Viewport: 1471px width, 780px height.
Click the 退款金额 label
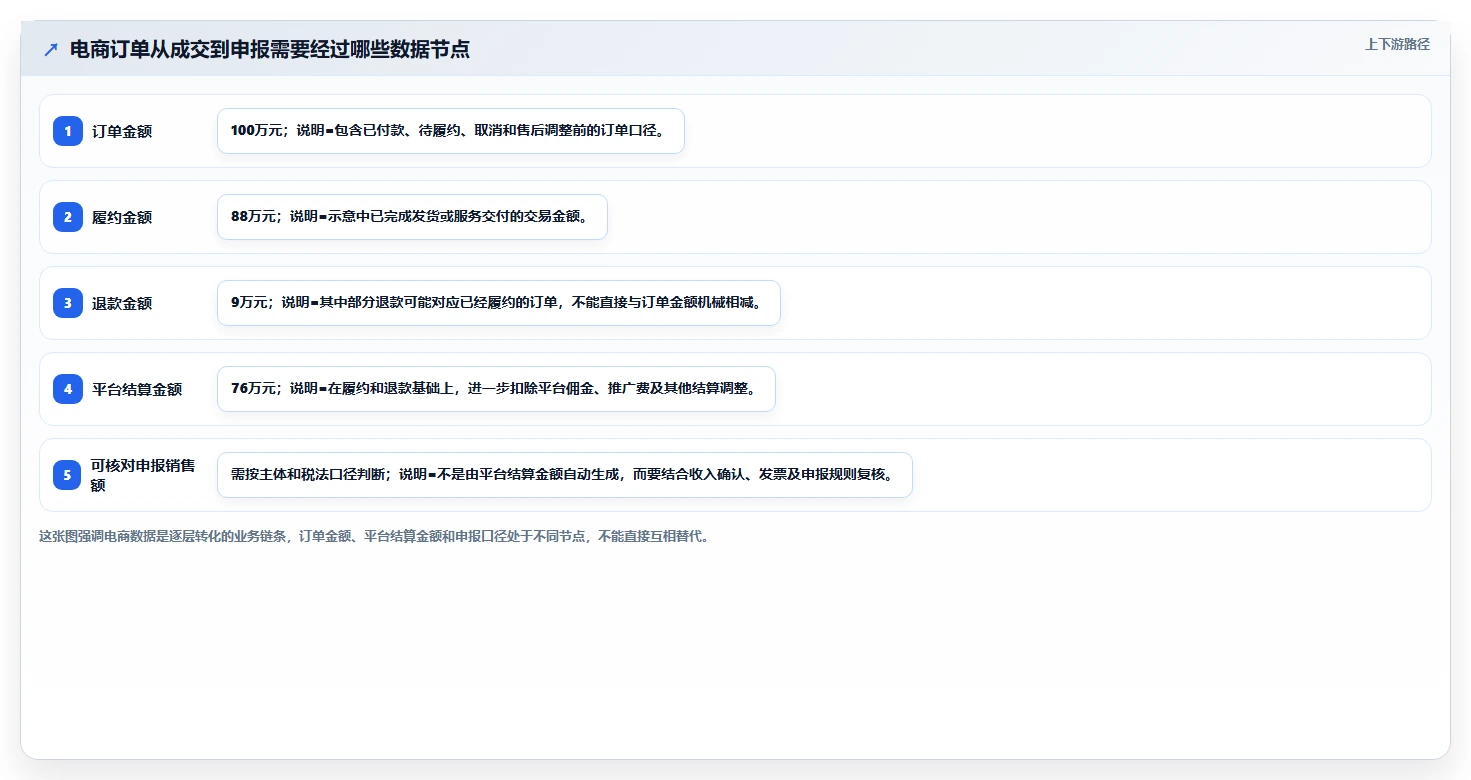[x=122, y=303]
